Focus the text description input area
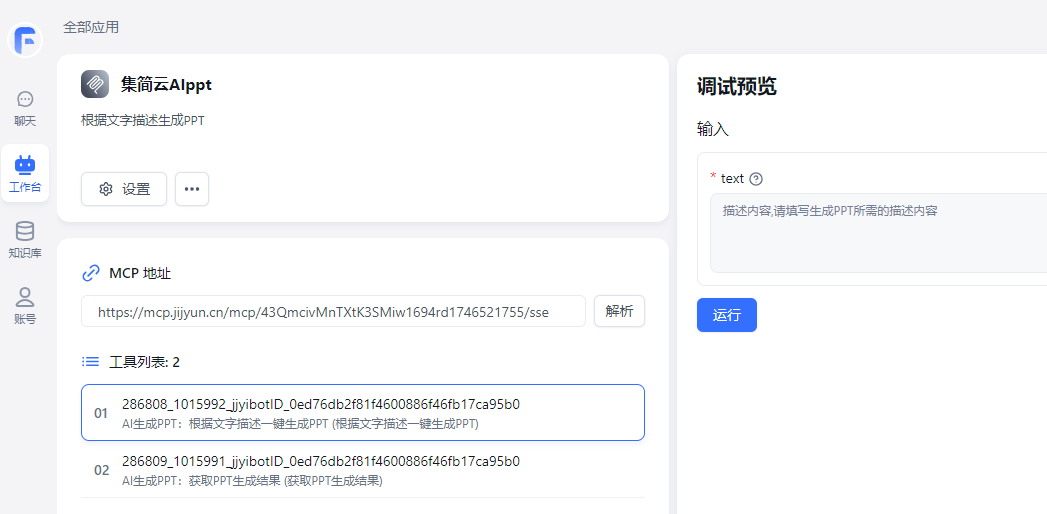 [x=878, y=233]
